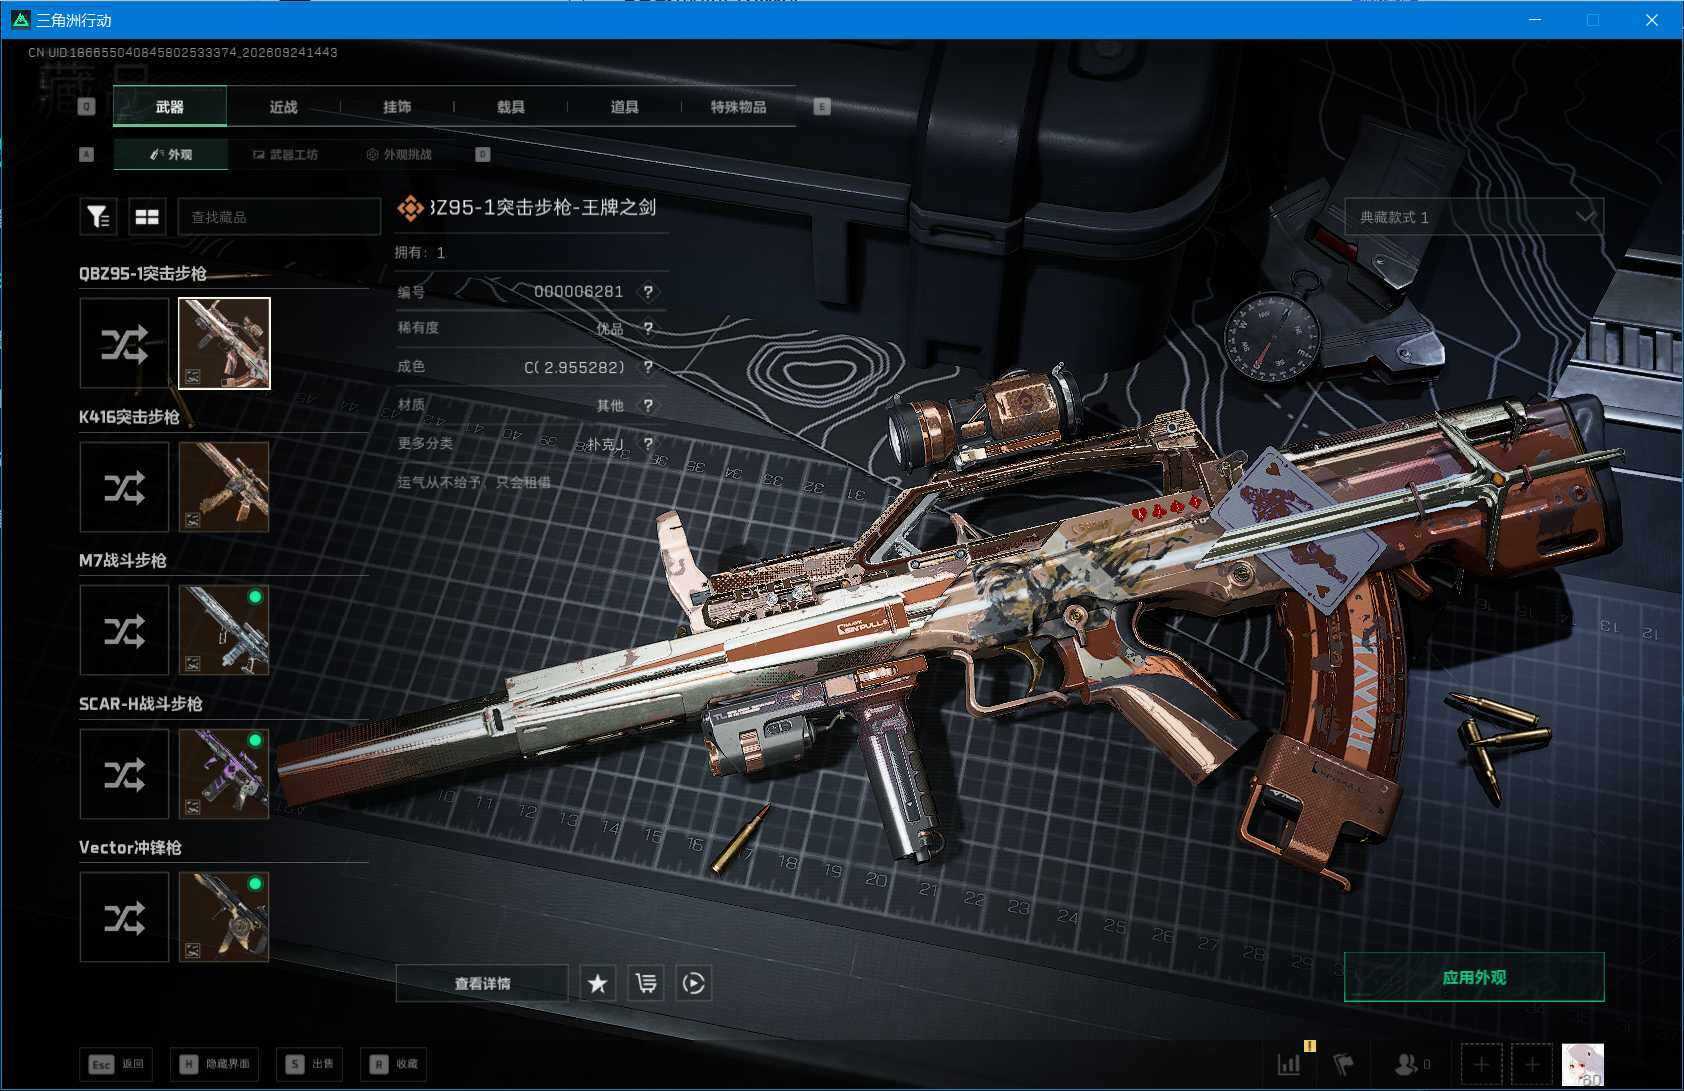
Task: Expand the 典藏款式 1 dropdown
Action: pyautogui.click(x=1474, y=216)
